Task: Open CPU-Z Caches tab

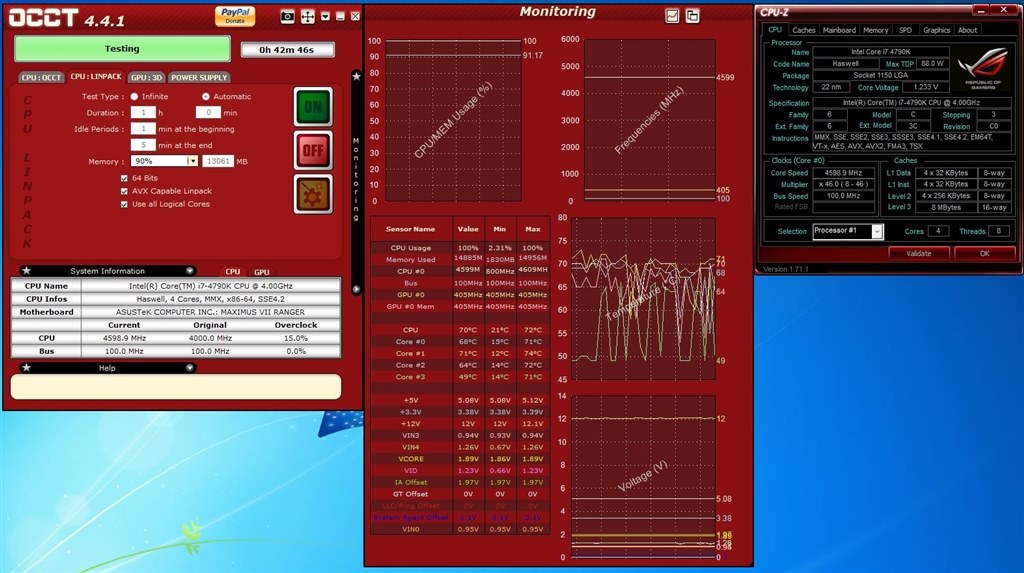Action: pyautogui.click(x=803, y=30)
